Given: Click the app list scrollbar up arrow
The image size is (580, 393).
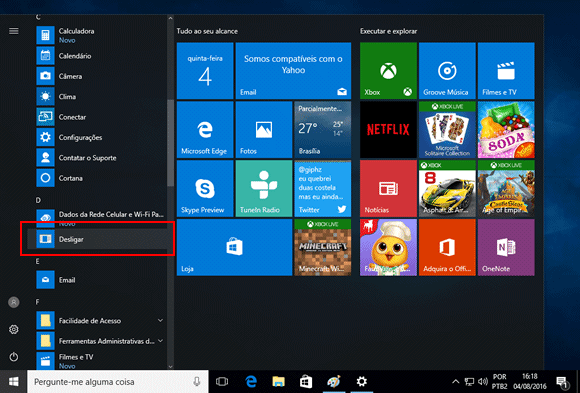Looking at the screenshot, I should [x=171, y=18].
